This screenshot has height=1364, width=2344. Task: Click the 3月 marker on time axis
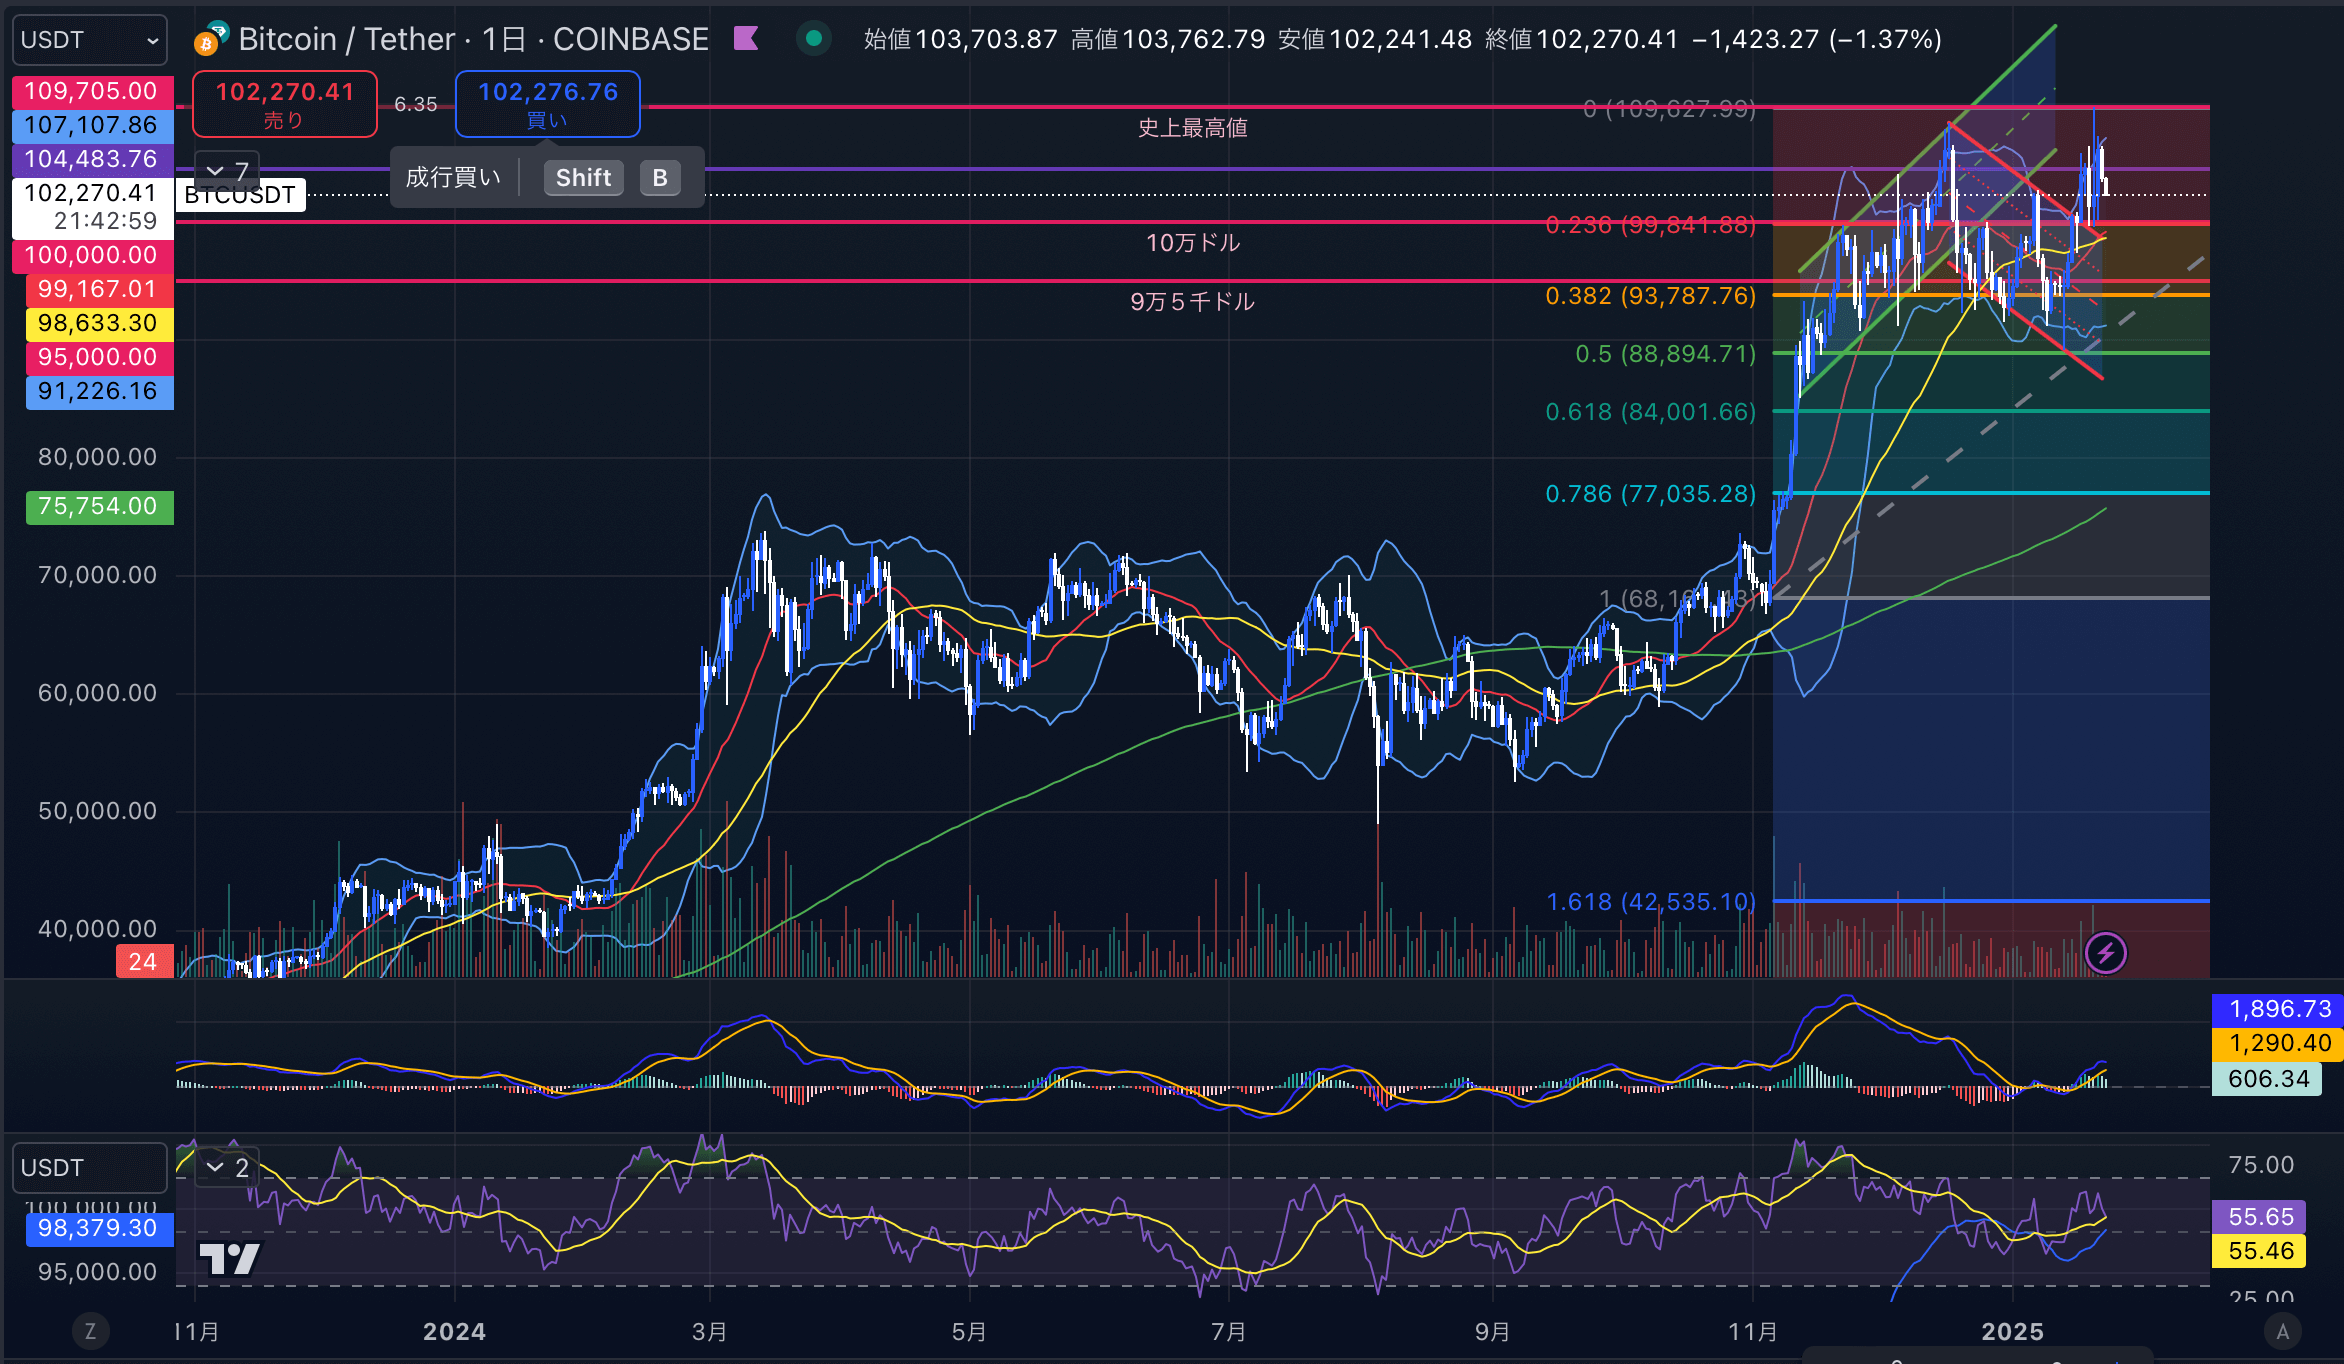(x=710, y=1331)
